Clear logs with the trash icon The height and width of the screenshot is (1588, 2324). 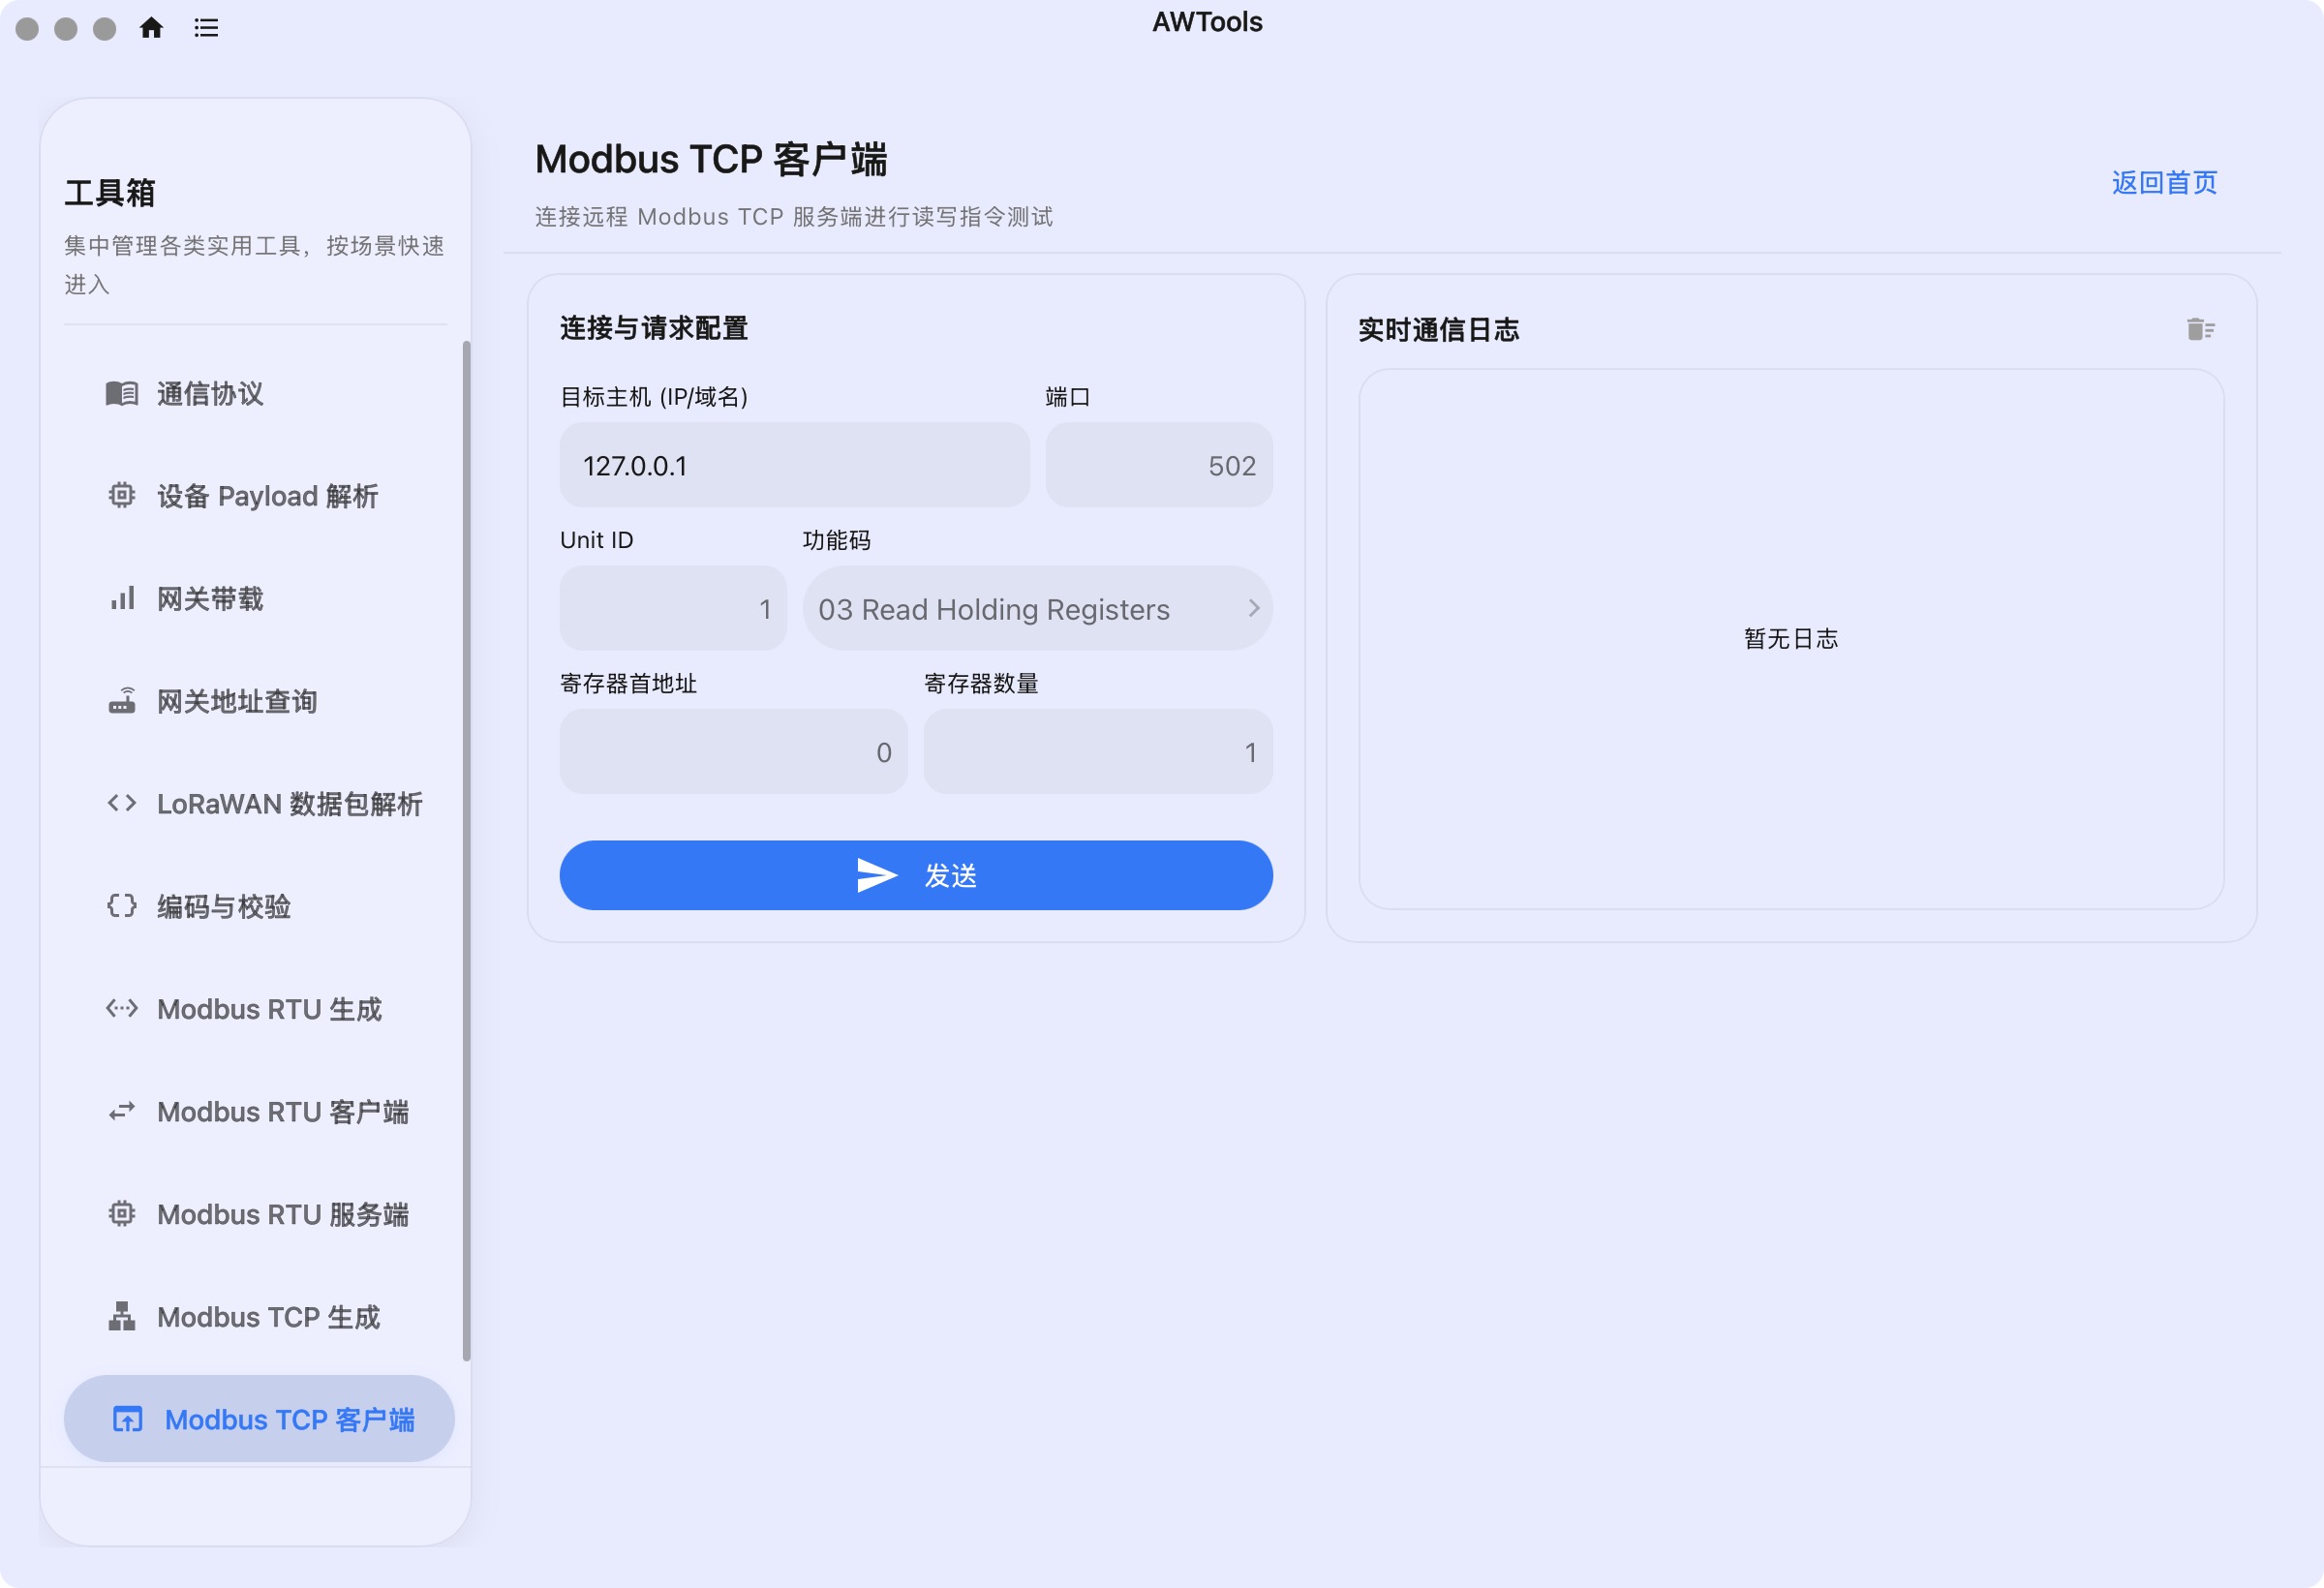(2200, 329)
